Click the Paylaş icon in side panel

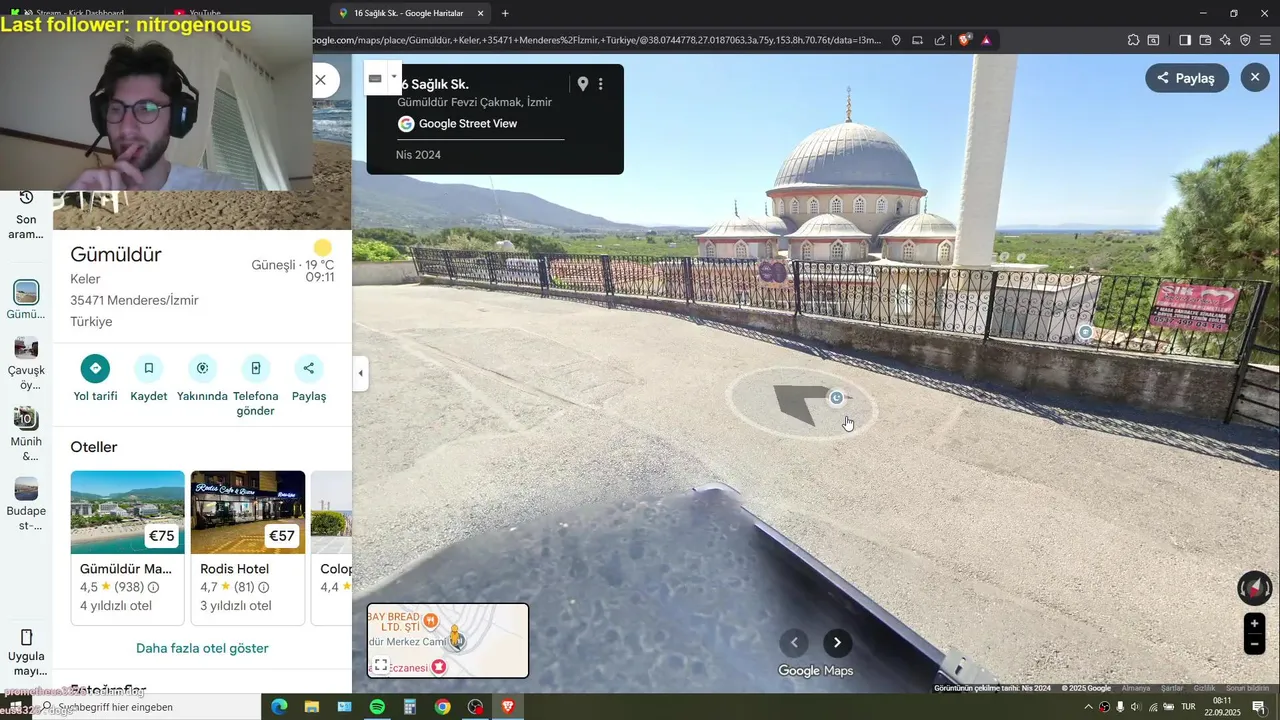[309, 368]
